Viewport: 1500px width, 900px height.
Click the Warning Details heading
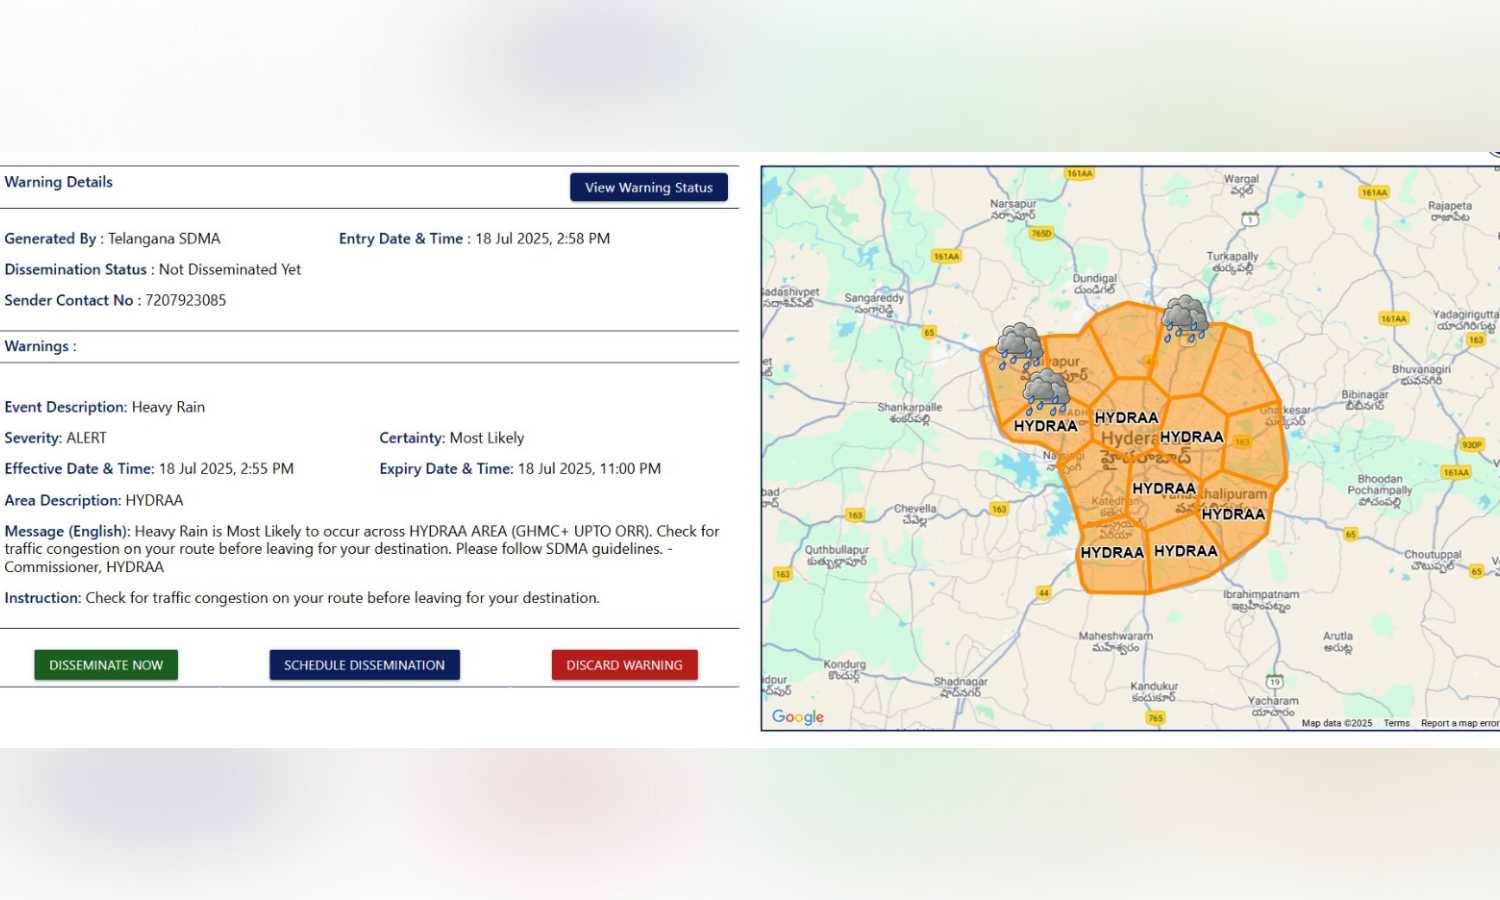click(x=58, y=182)
